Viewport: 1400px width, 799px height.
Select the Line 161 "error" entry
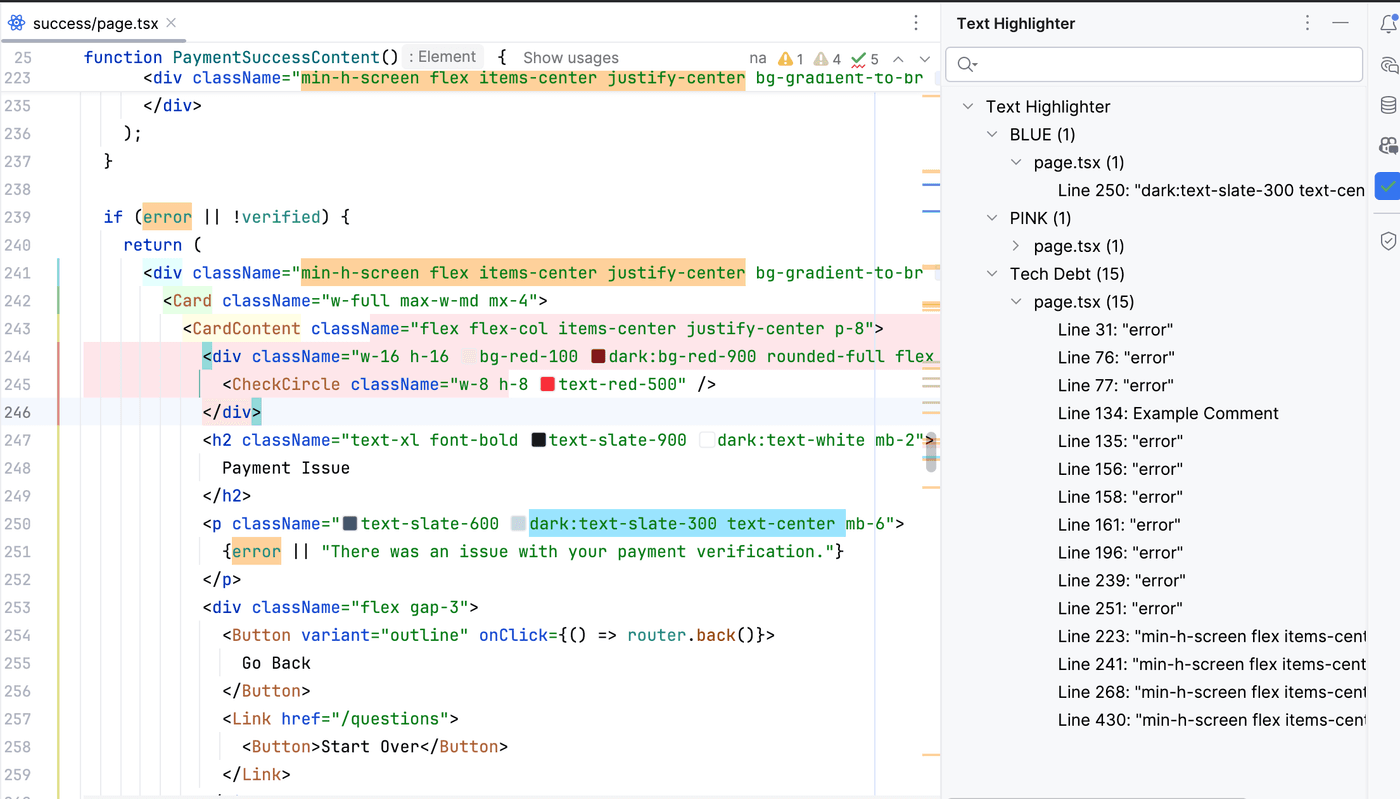pos(1119,526)
